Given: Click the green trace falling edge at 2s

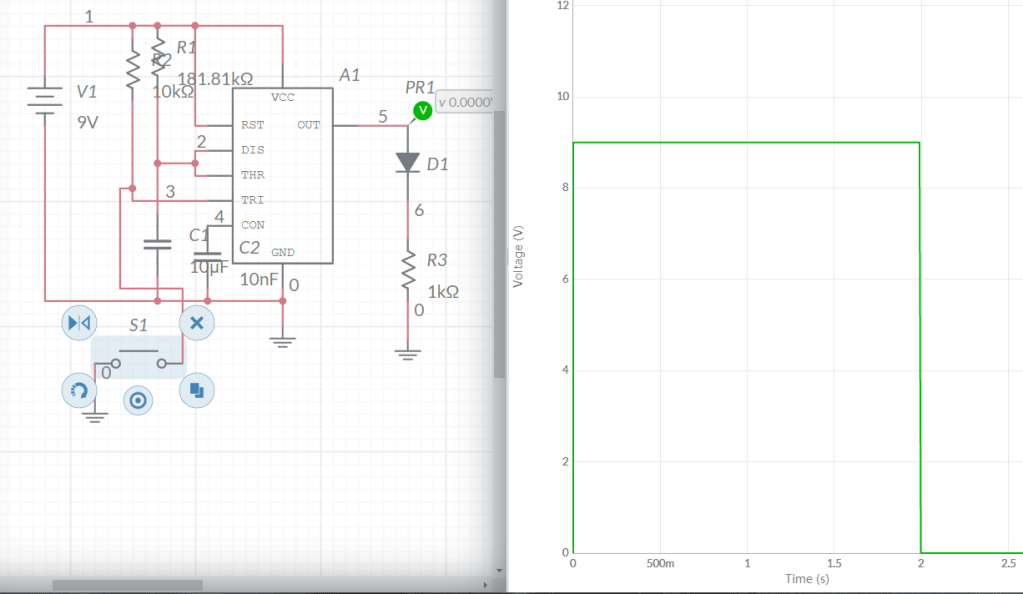Looking at the screenshot, I should (x=920, y=350).
